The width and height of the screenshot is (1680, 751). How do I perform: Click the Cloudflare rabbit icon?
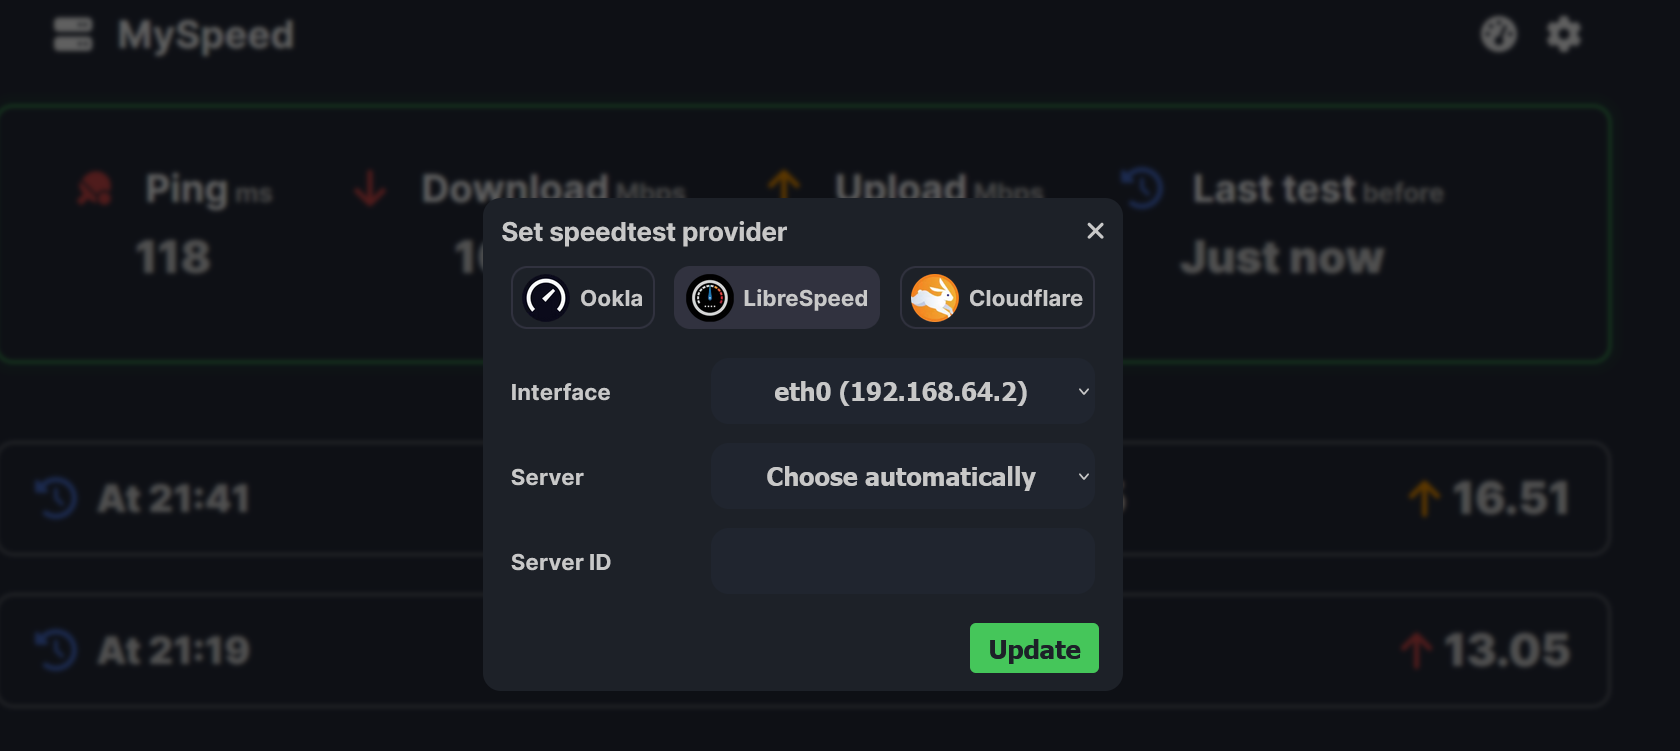point(934,298)
